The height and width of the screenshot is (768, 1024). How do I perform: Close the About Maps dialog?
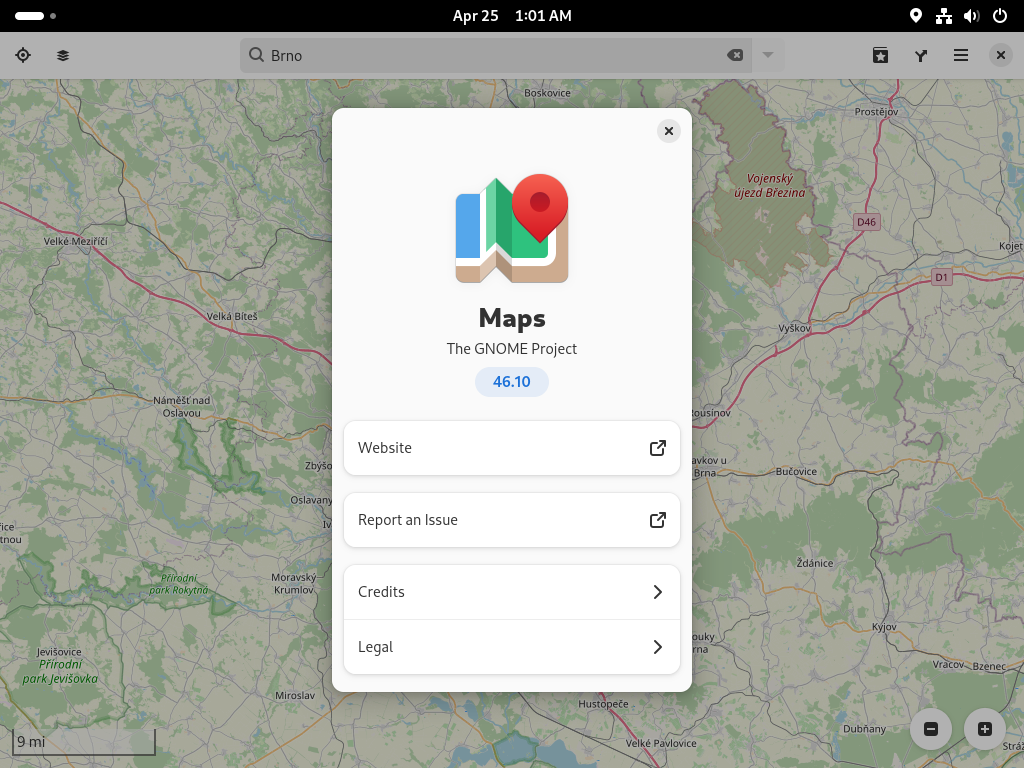click(x=669, y=131)
